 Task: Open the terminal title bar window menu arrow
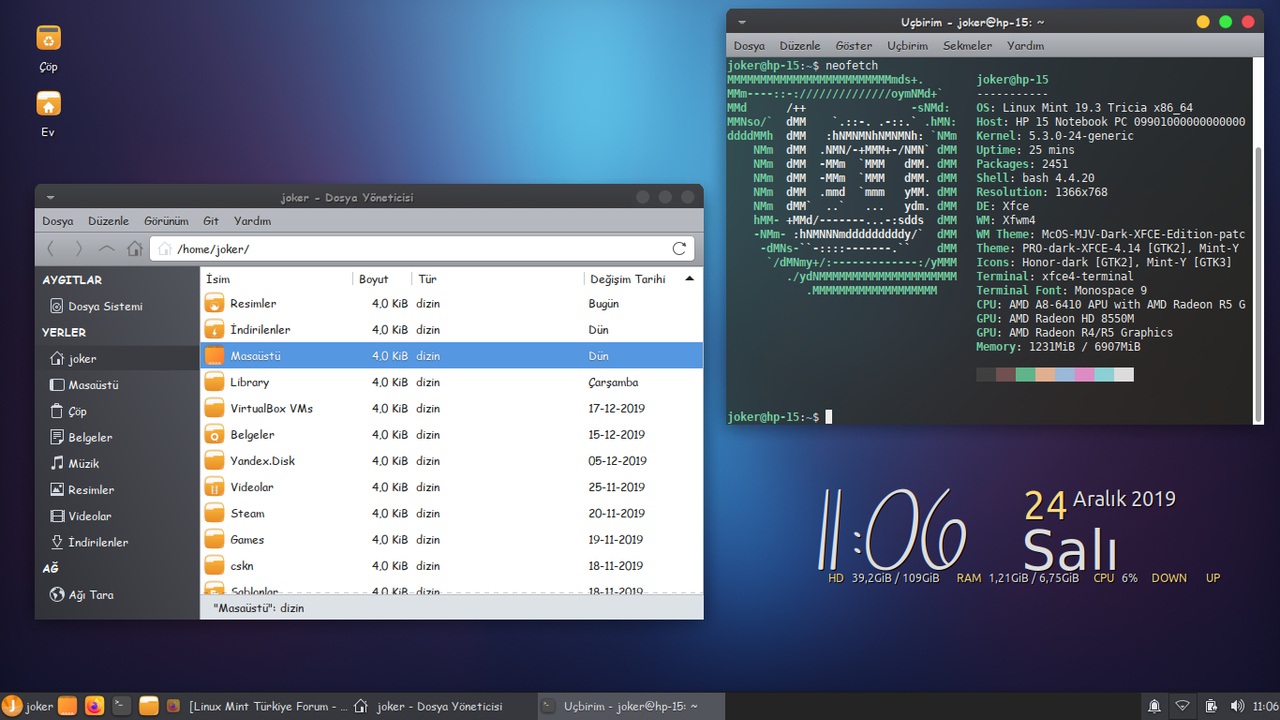(x=742, y=21)
